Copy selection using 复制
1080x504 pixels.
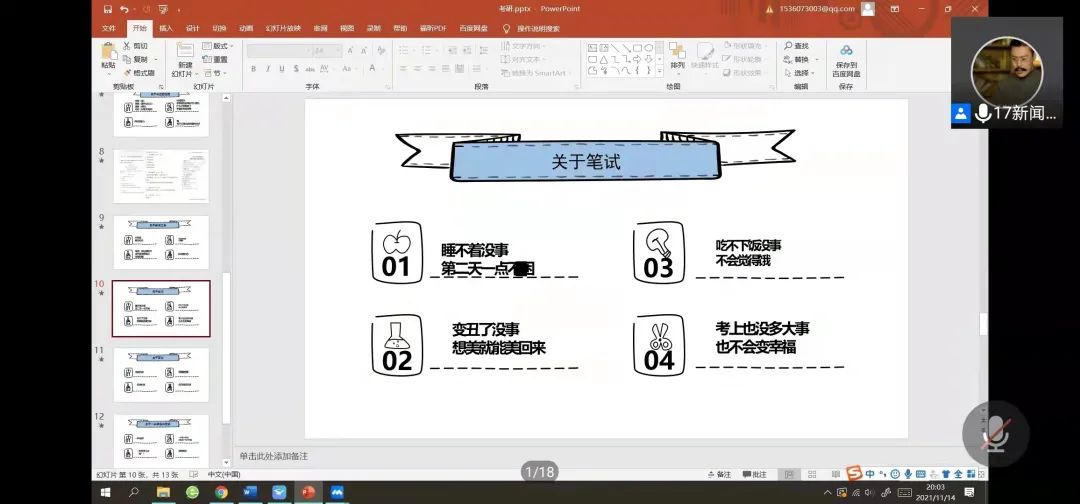[x=135, y=59]
